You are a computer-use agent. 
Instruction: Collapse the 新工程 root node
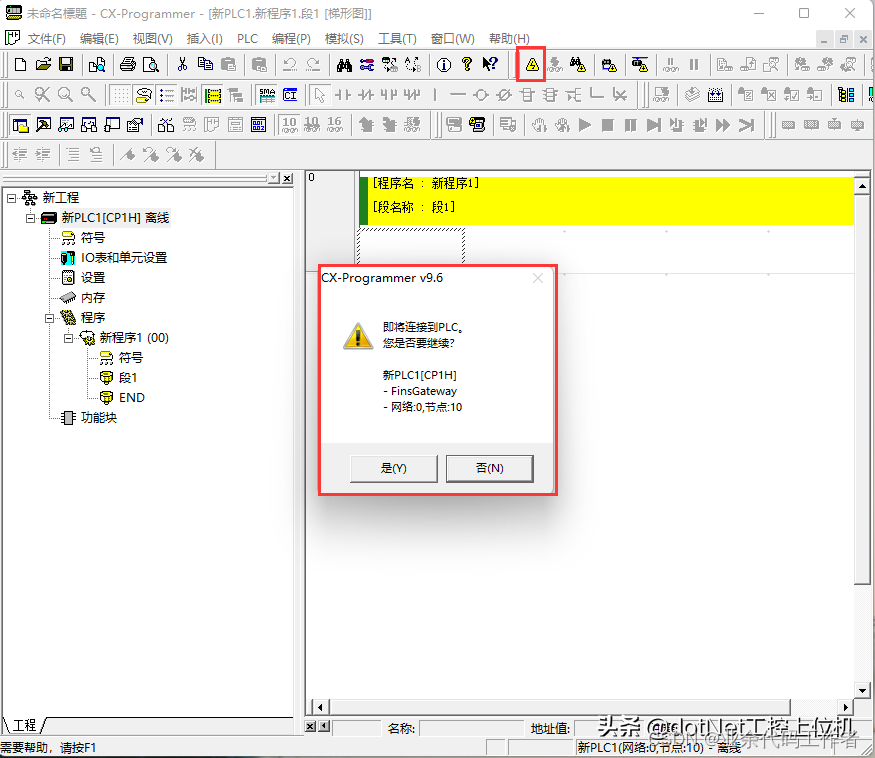pyautogui.click(x=11, y=198)
